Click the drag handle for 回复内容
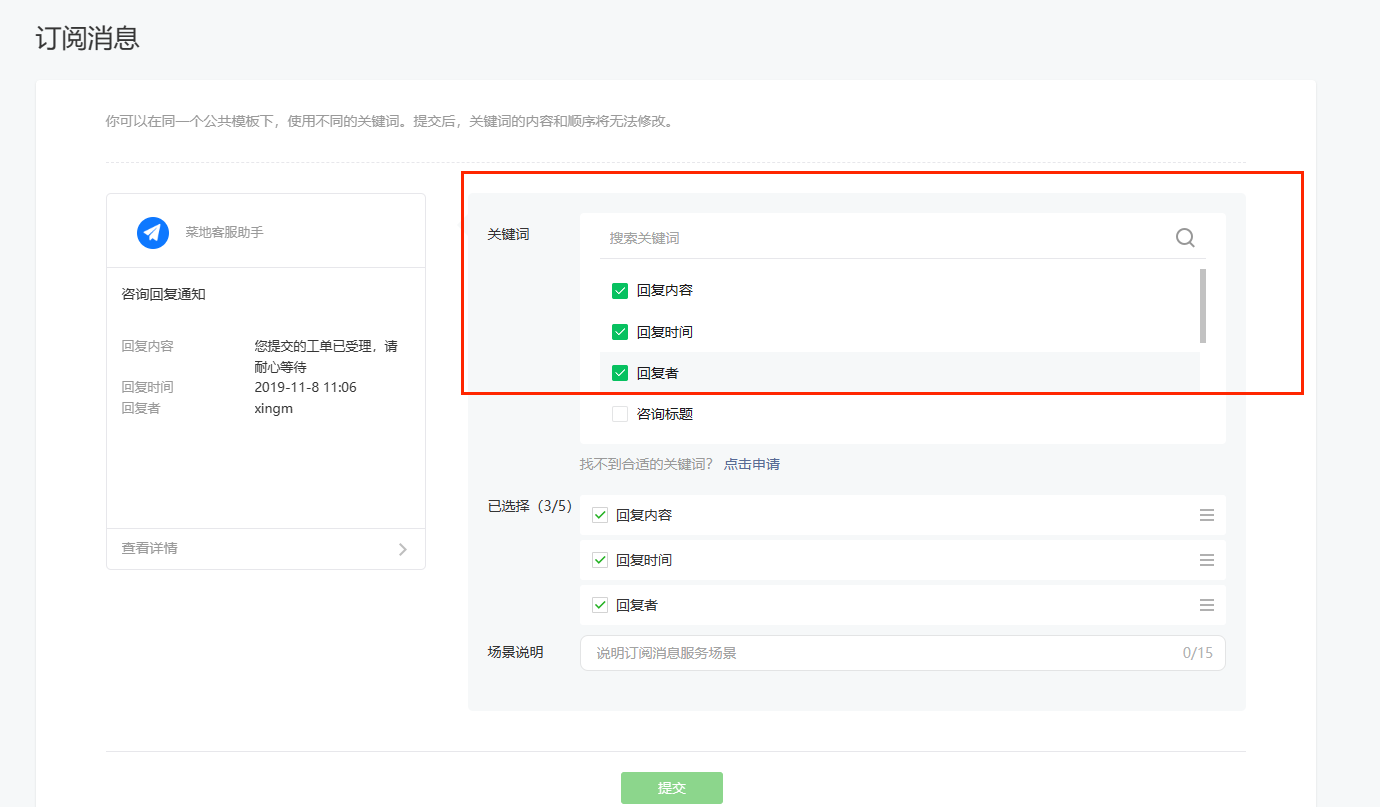The image size is (1380, 807). tap(1207, 515)
